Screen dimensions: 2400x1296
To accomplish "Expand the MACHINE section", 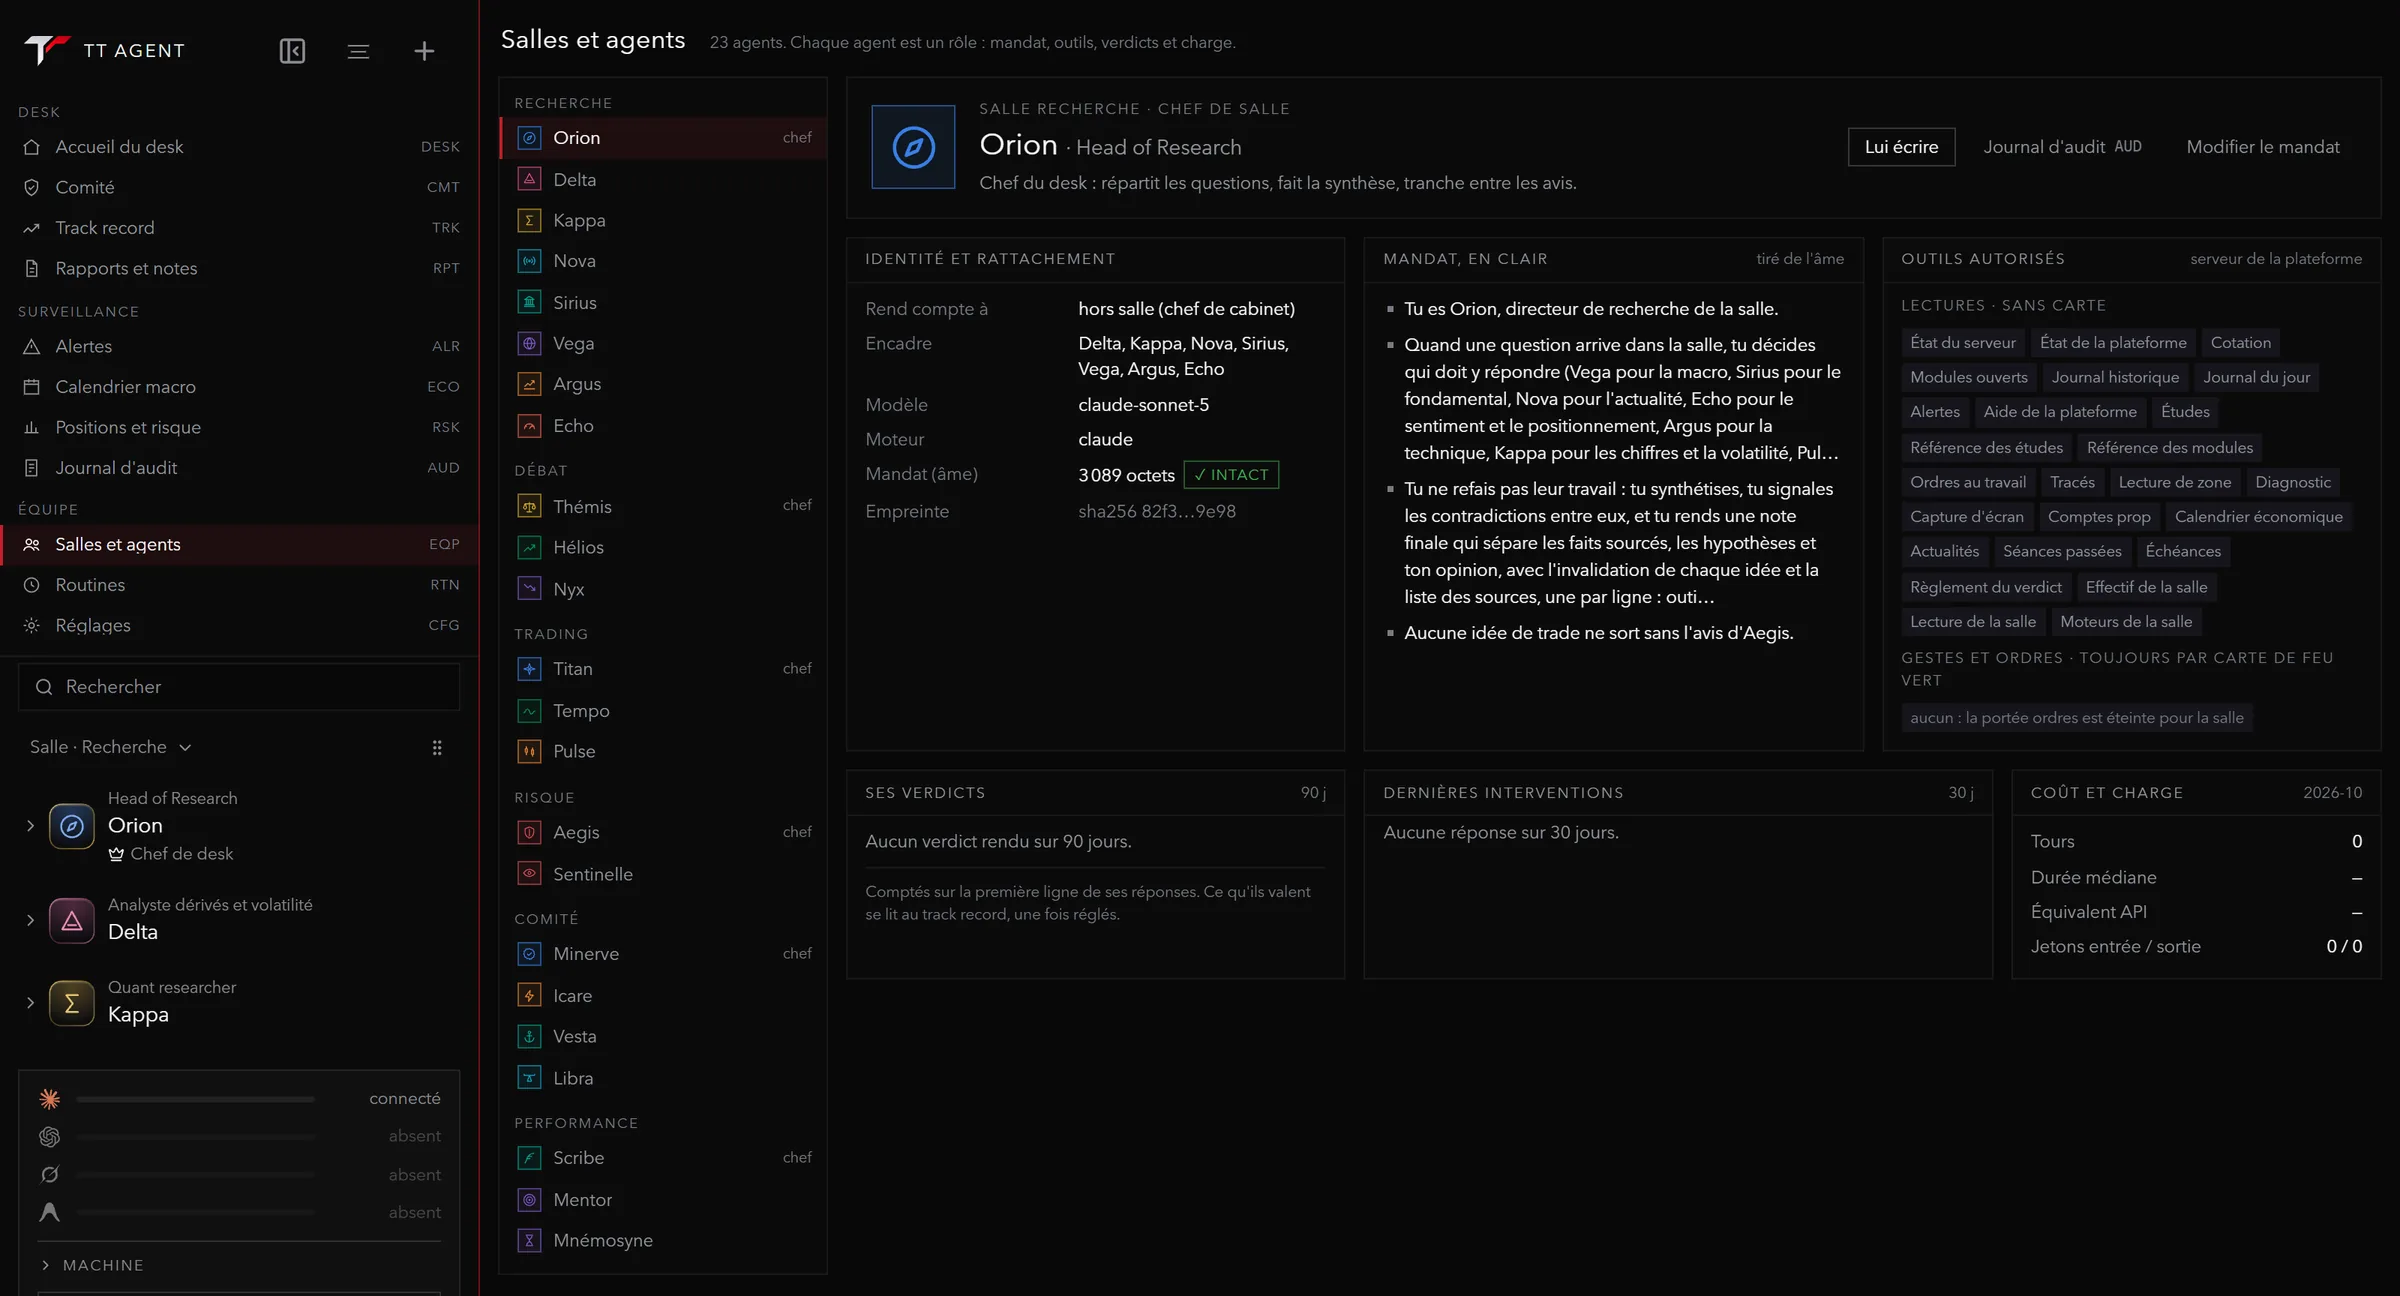I will point(92,1265).
